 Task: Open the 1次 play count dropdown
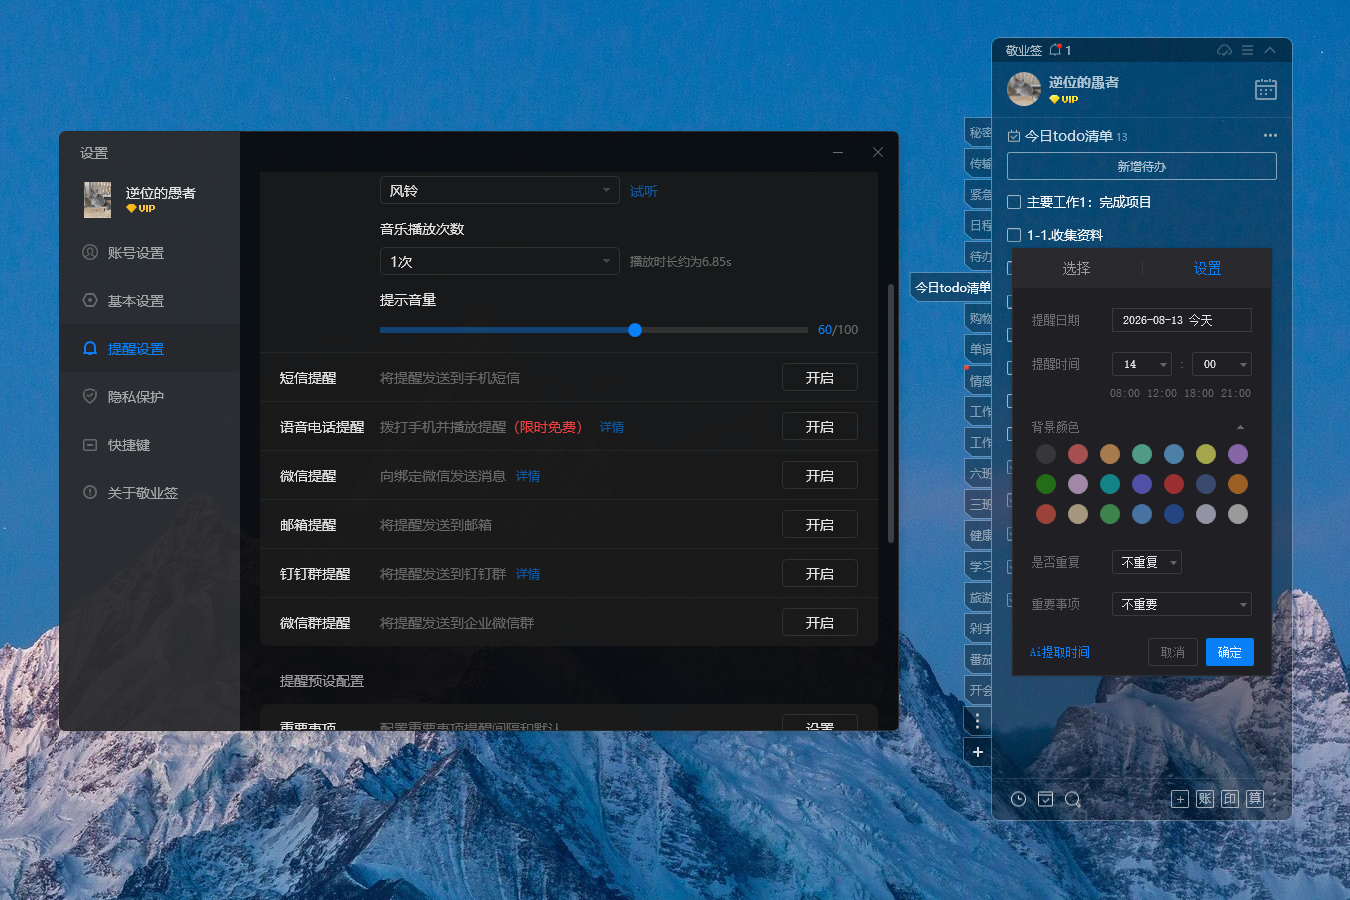tap(500, 261)
